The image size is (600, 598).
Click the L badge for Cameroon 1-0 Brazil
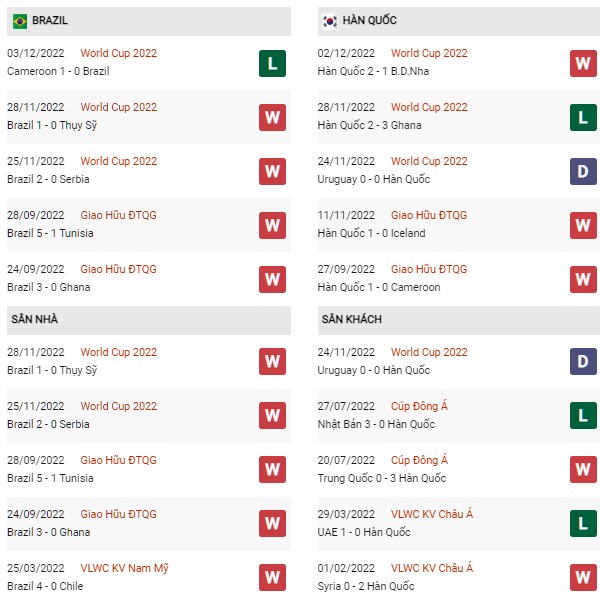click(x=272, y=64)
